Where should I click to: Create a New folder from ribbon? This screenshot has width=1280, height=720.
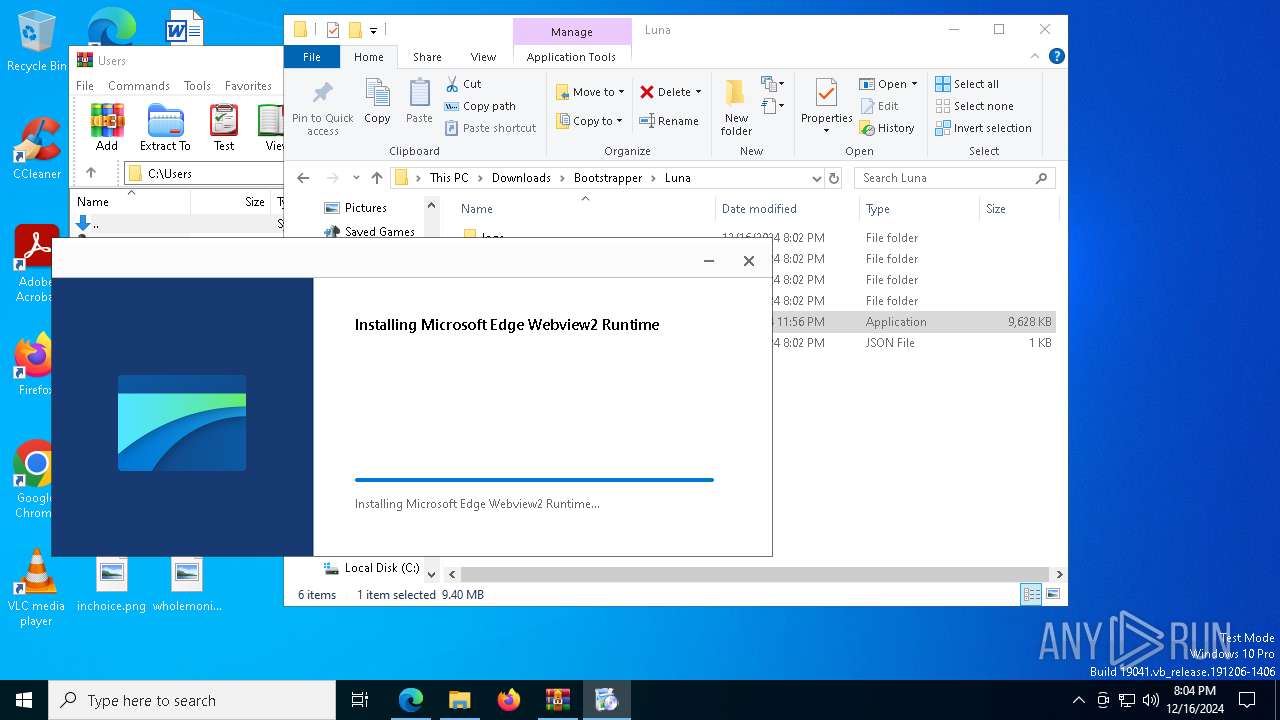[x=736, y=108]
